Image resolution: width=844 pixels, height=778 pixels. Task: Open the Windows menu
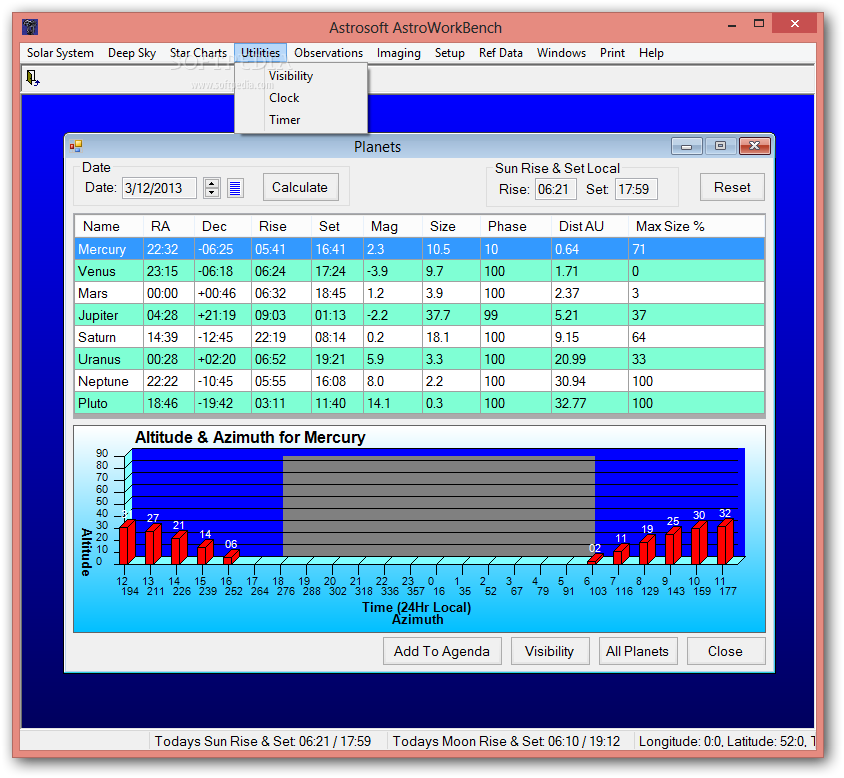(561, 53)
